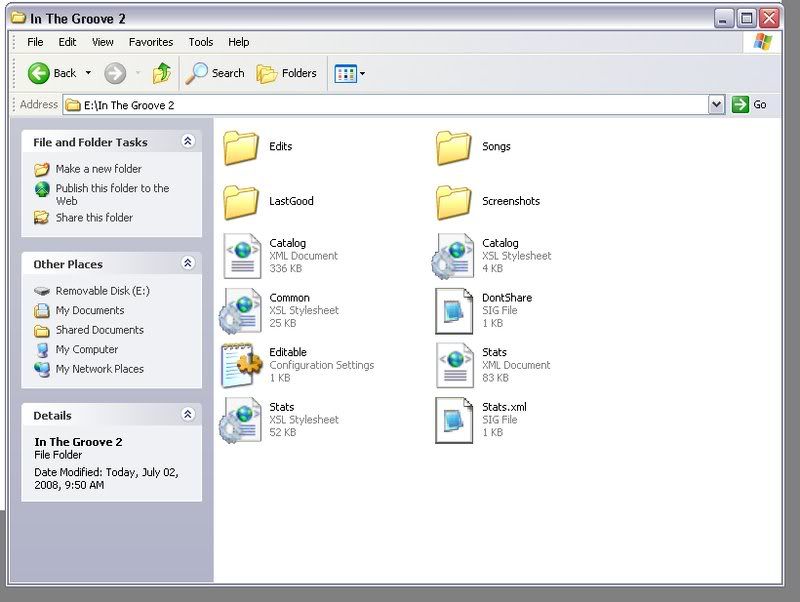
Task: Toggle the Folders pane button
Action: click(x=287, y=73)
